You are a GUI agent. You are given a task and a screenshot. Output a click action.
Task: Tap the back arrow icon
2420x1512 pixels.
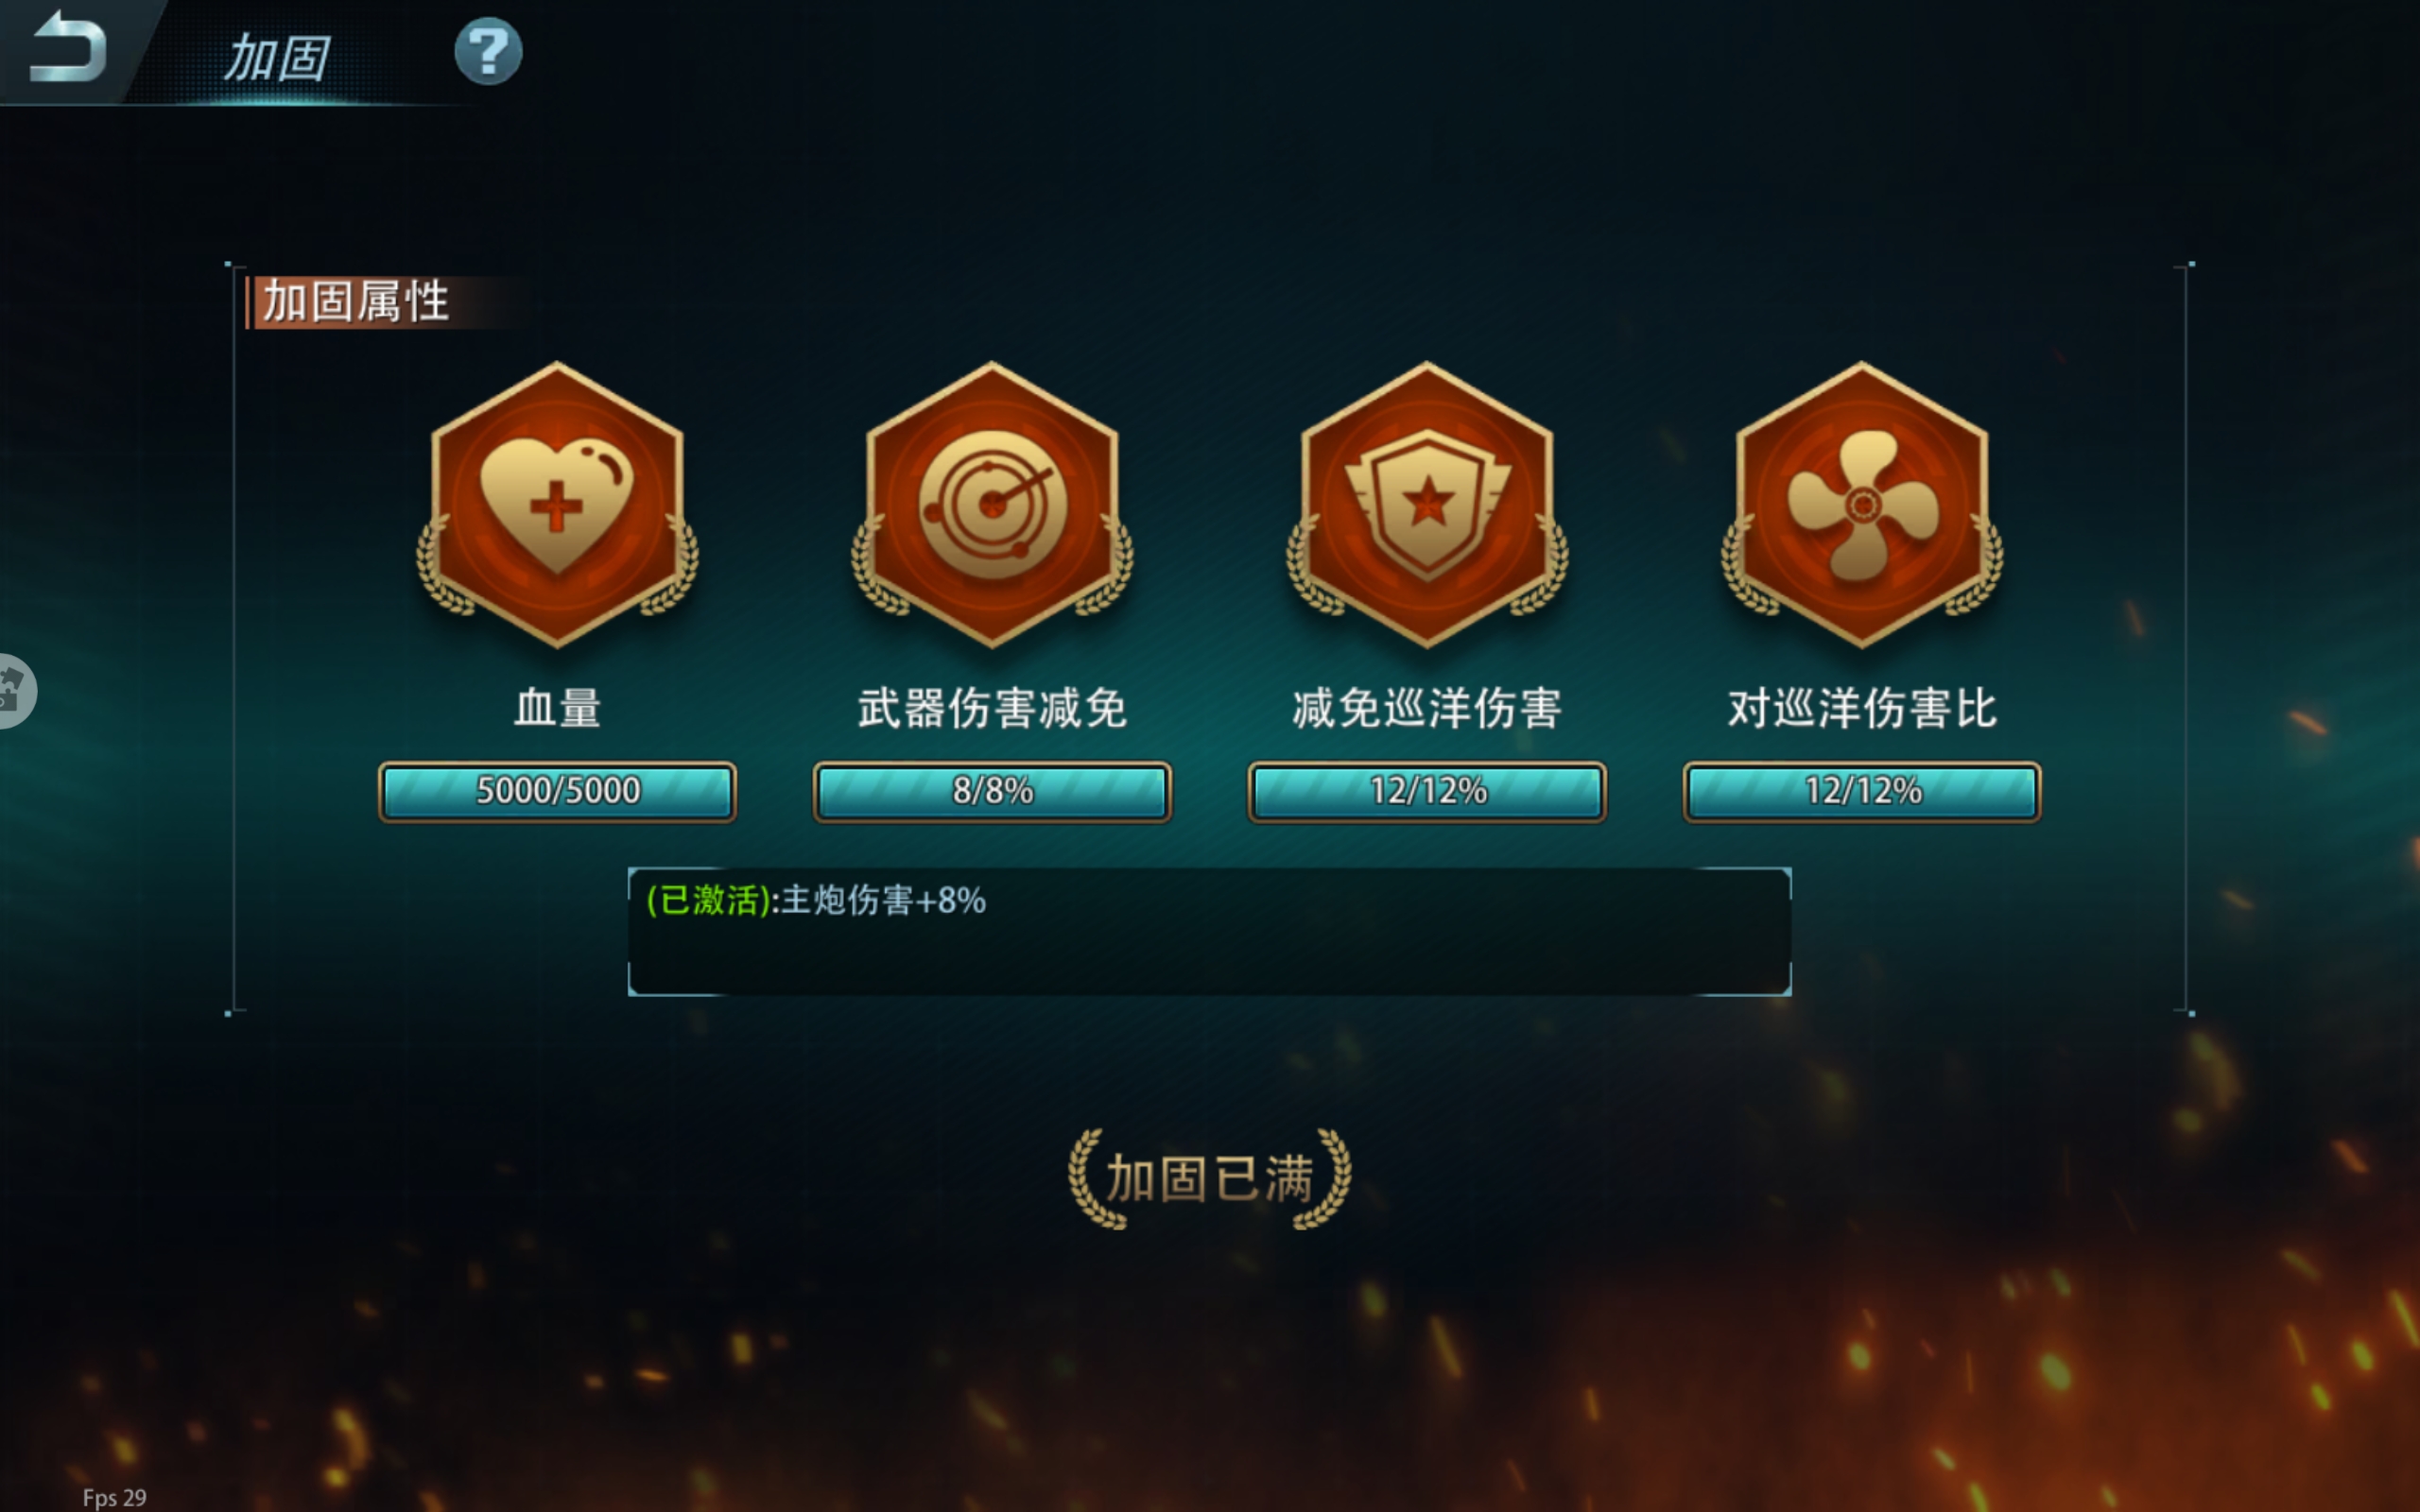(67, 47)
